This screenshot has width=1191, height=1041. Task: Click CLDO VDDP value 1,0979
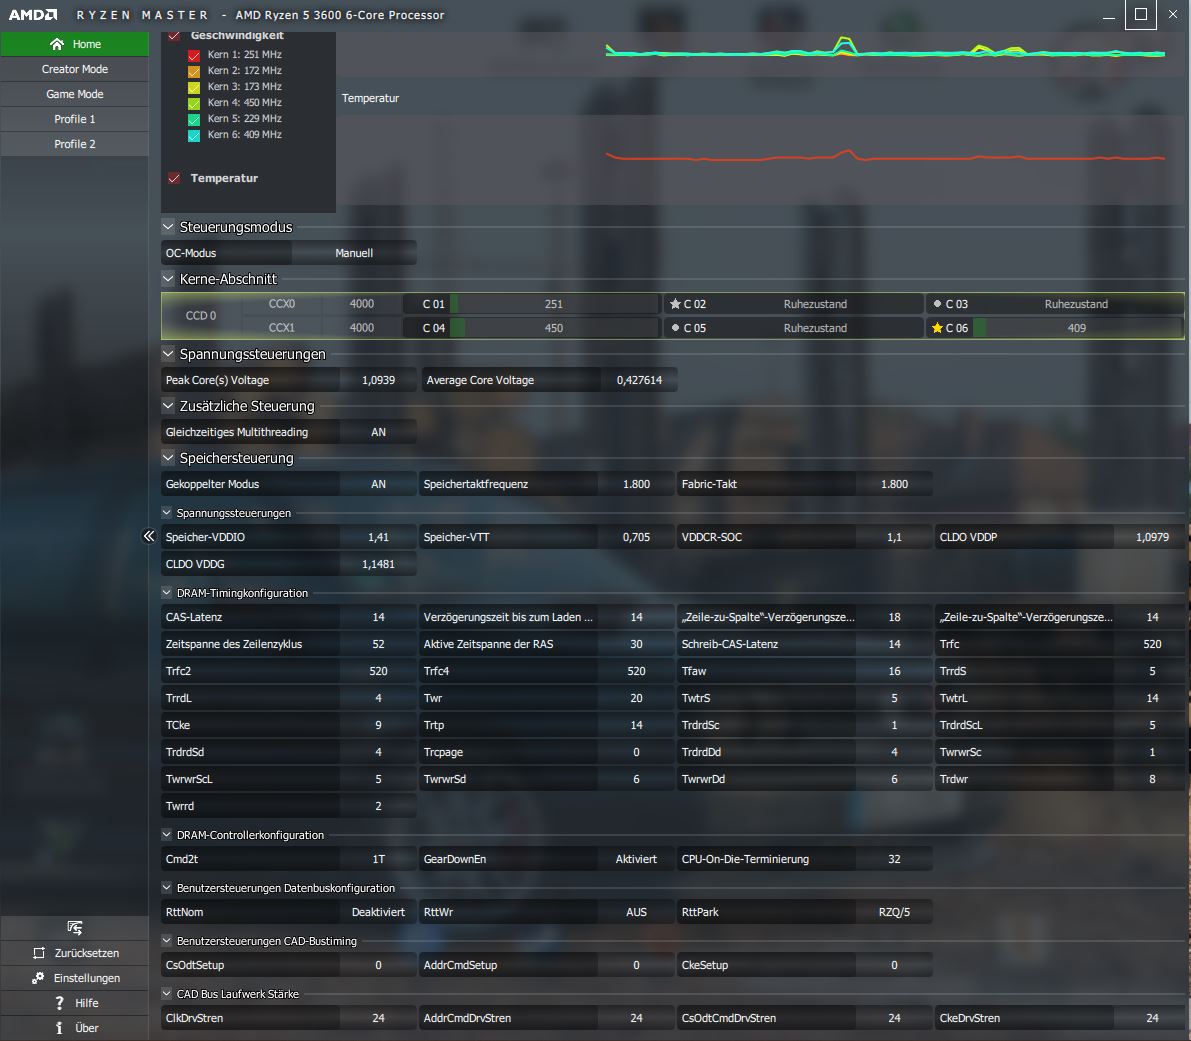click(1152, 537)
